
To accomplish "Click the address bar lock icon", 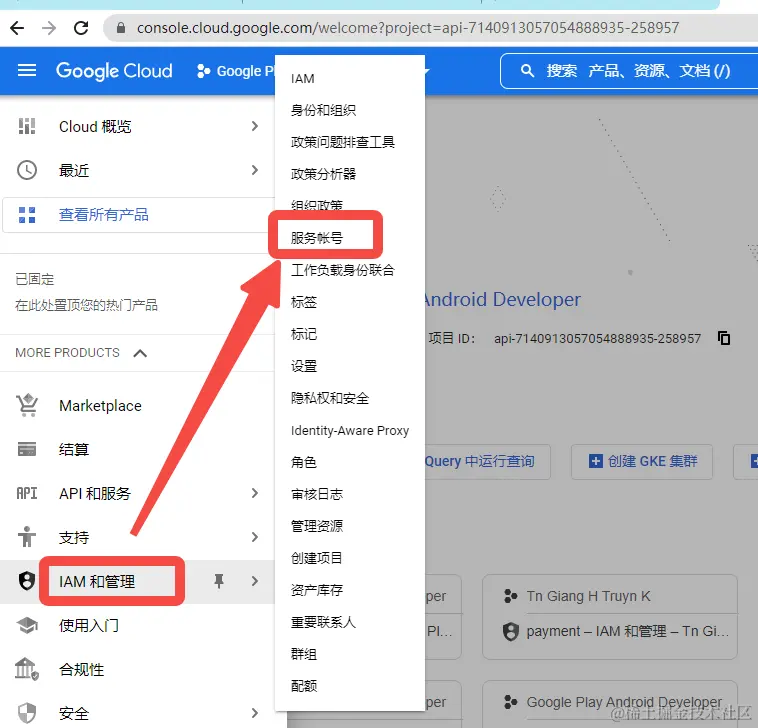I will [121, 28].
